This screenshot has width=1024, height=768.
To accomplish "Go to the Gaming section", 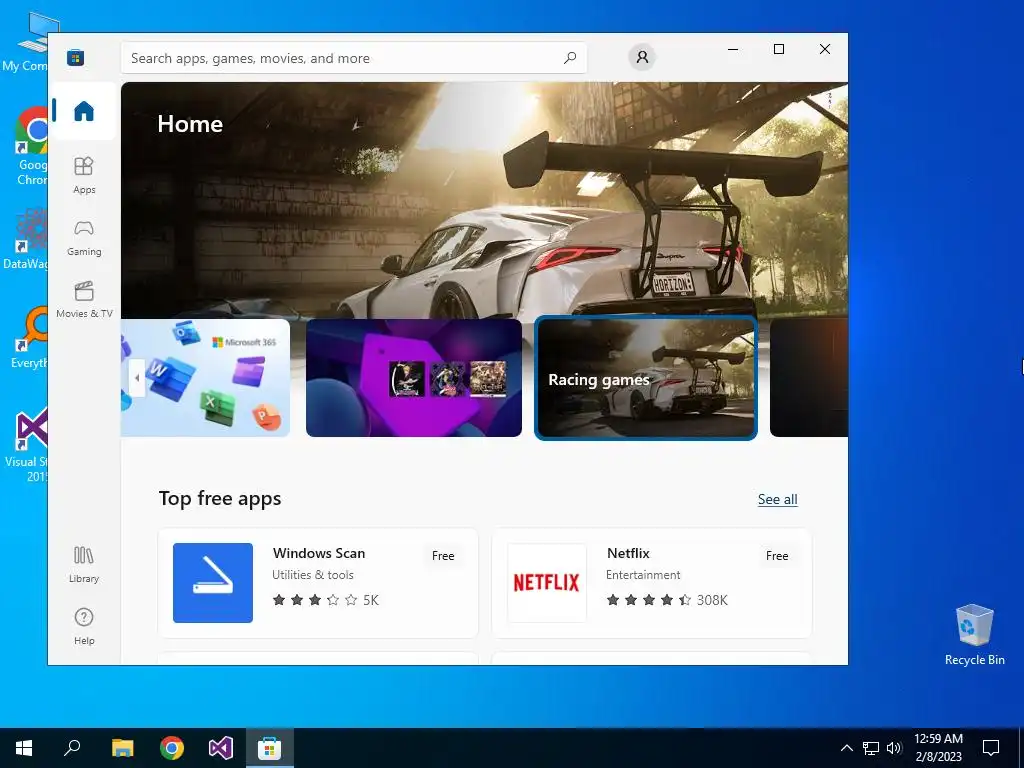I will pyautogui.click(x=84, y=238).
